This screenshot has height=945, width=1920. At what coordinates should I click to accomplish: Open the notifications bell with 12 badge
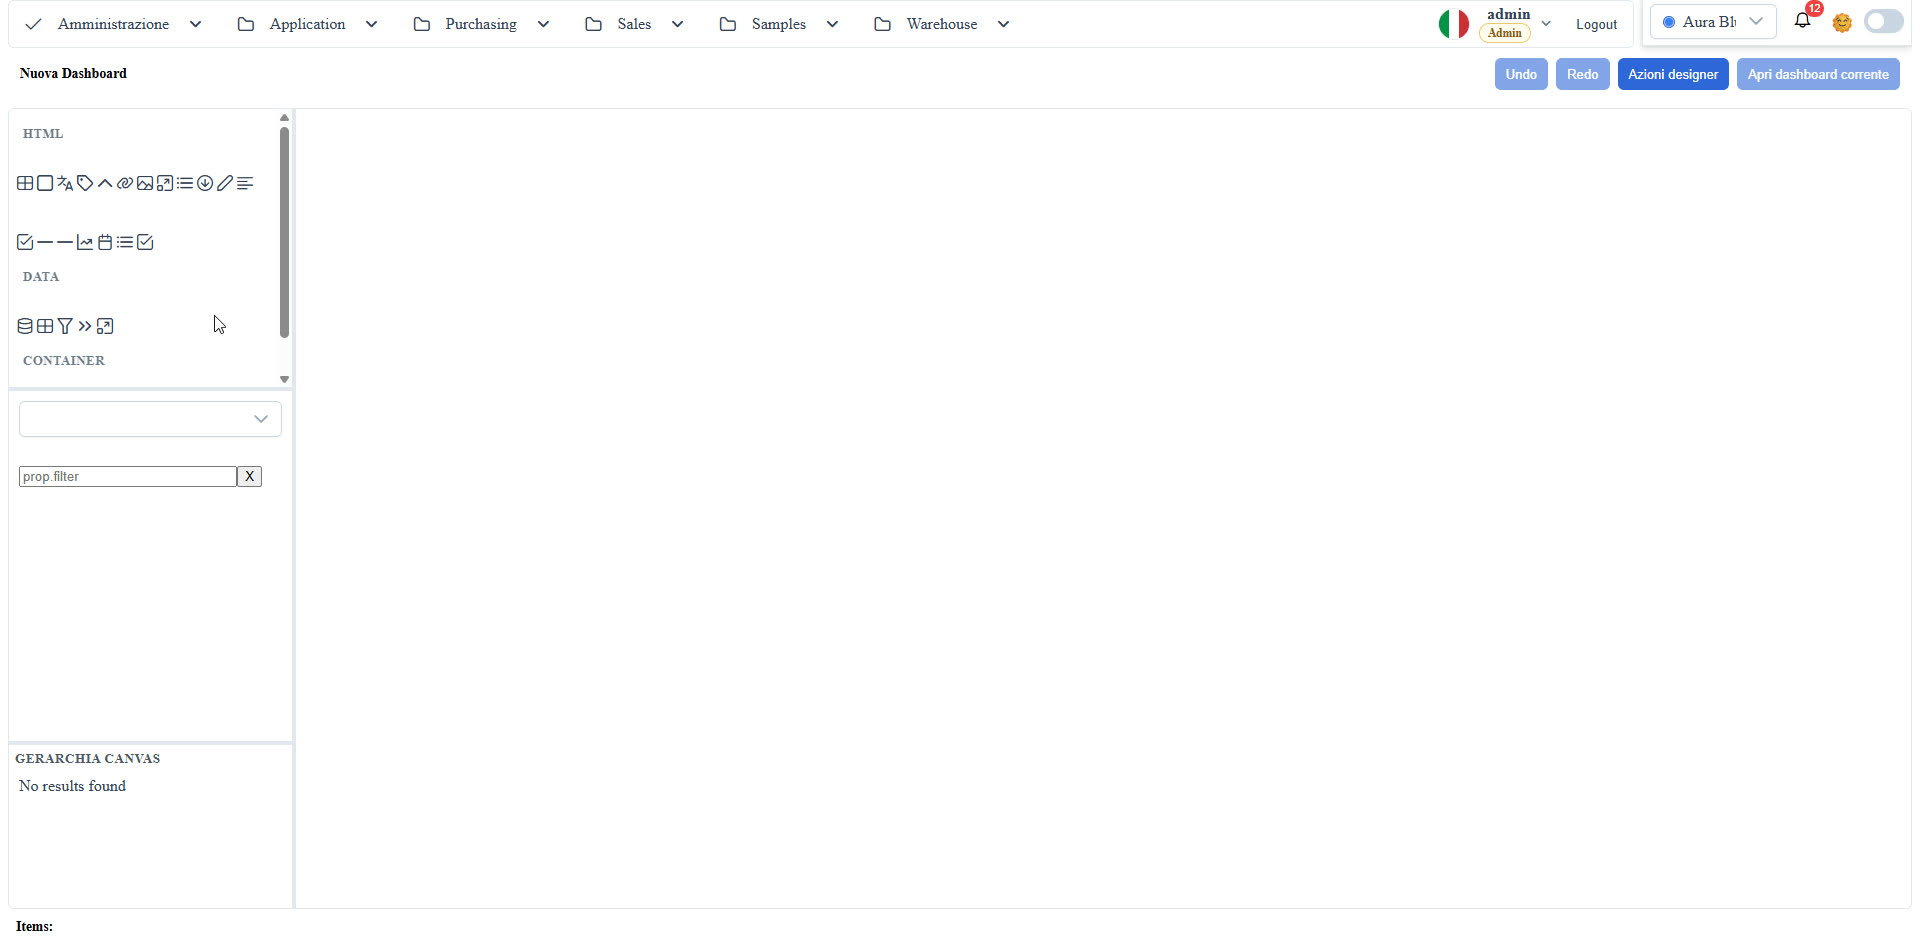pos(1802,20)
